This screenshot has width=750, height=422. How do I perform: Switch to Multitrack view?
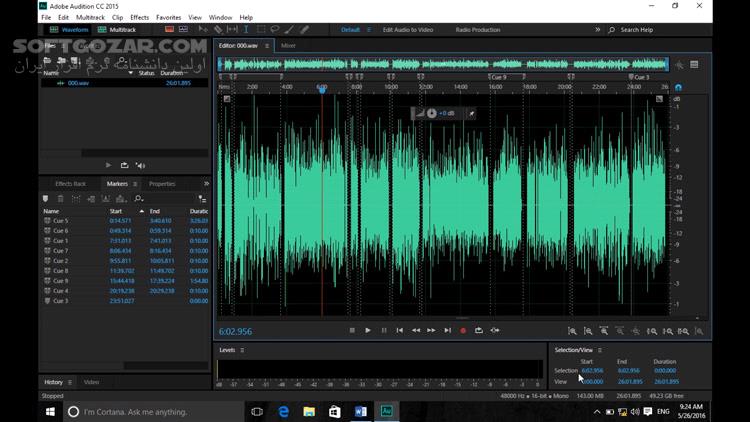pyautogui.click(x=117, y=30)
